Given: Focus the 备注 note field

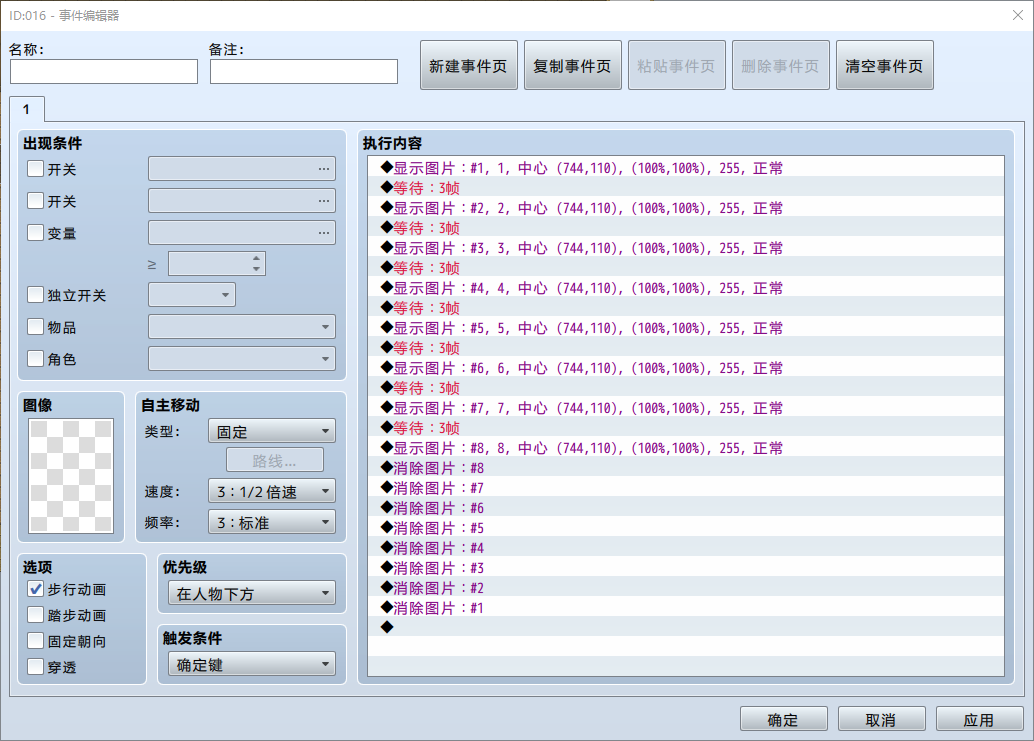Looking at the screenshot, I should click(x=304, y=71).
